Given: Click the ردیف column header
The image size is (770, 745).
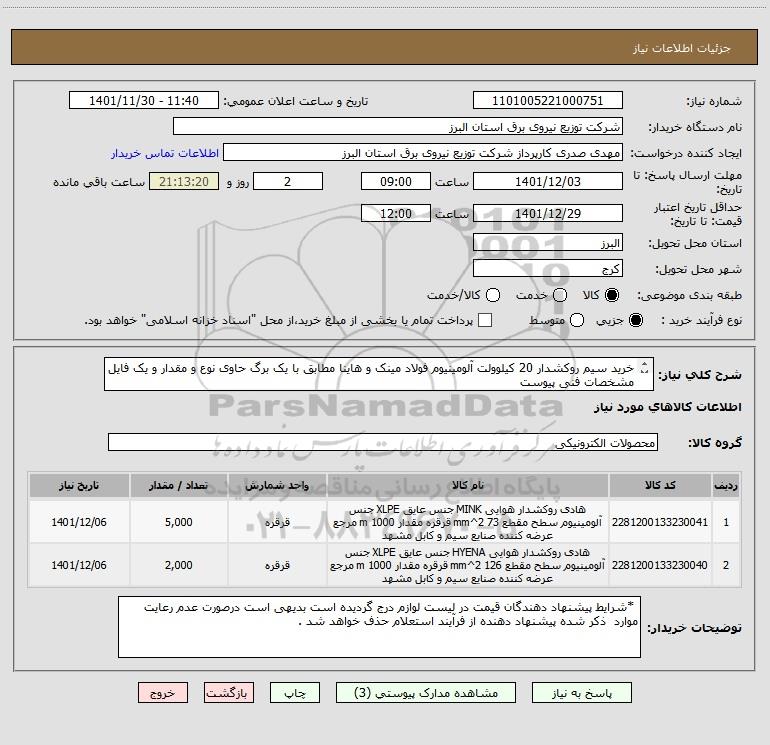Looking at the screenshot, I should 726,485.
